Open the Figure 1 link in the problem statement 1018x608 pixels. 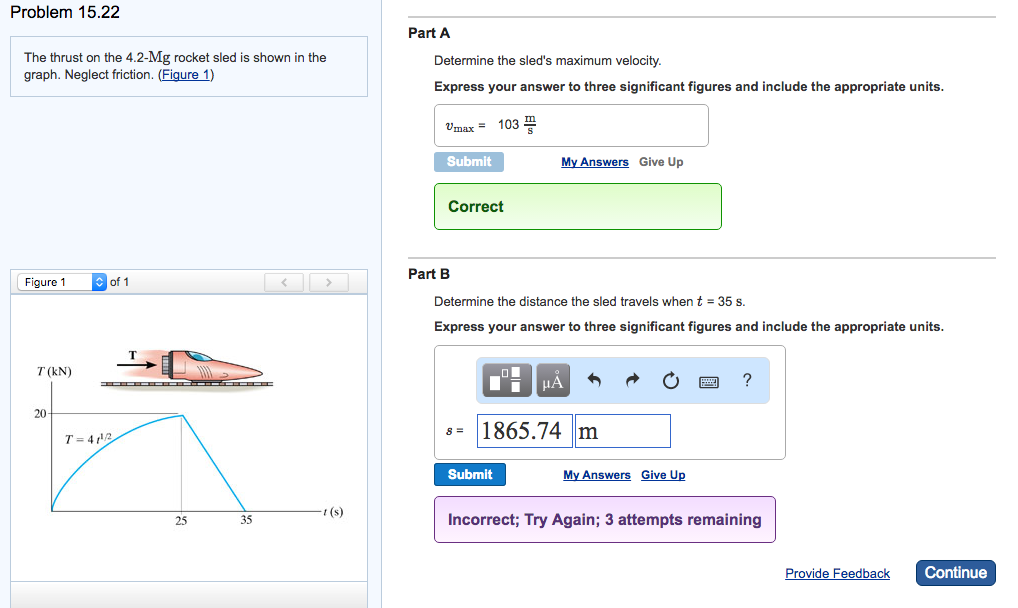[186, 72]
